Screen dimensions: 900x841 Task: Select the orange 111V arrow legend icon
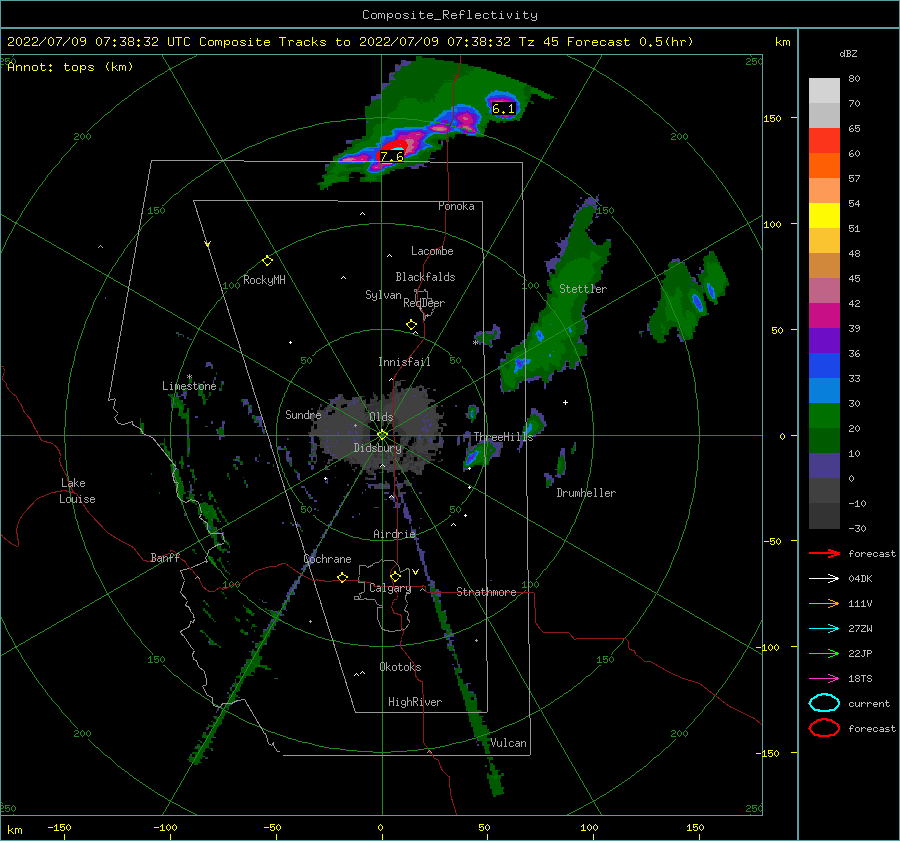pyautogui.click(x=824, y=603)
